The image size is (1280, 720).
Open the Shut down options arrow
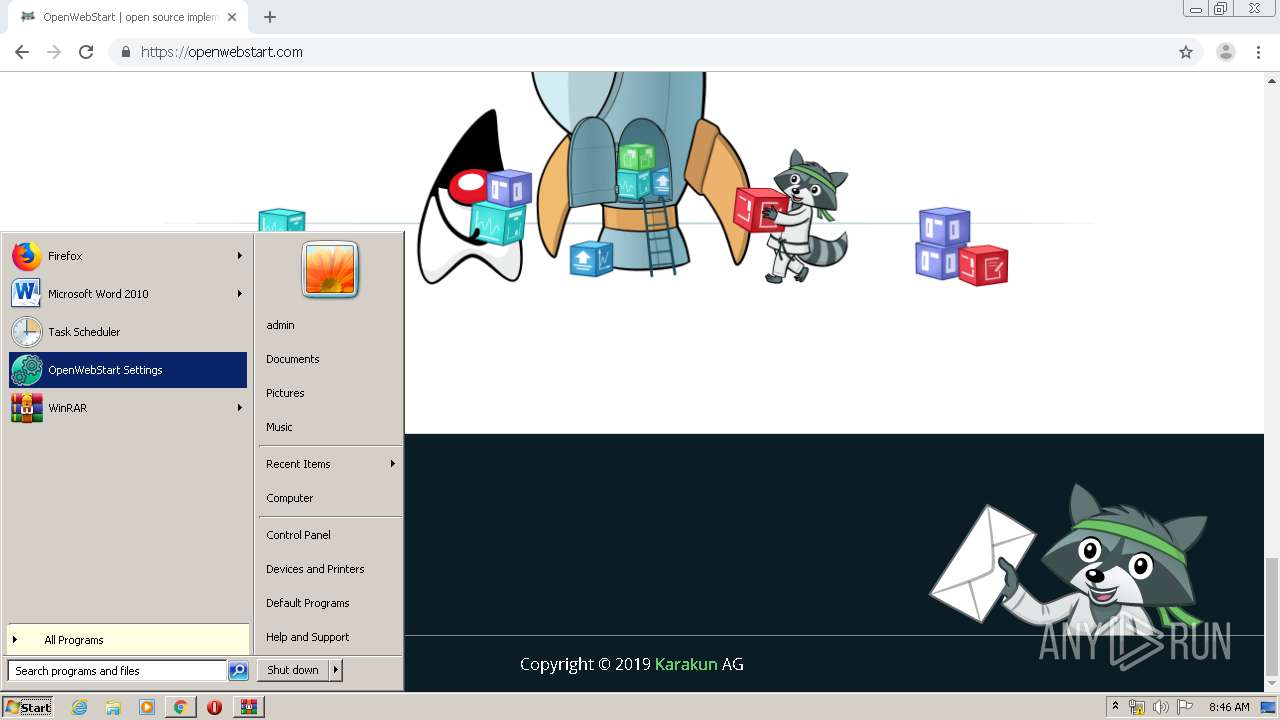(x=336, y=670)
